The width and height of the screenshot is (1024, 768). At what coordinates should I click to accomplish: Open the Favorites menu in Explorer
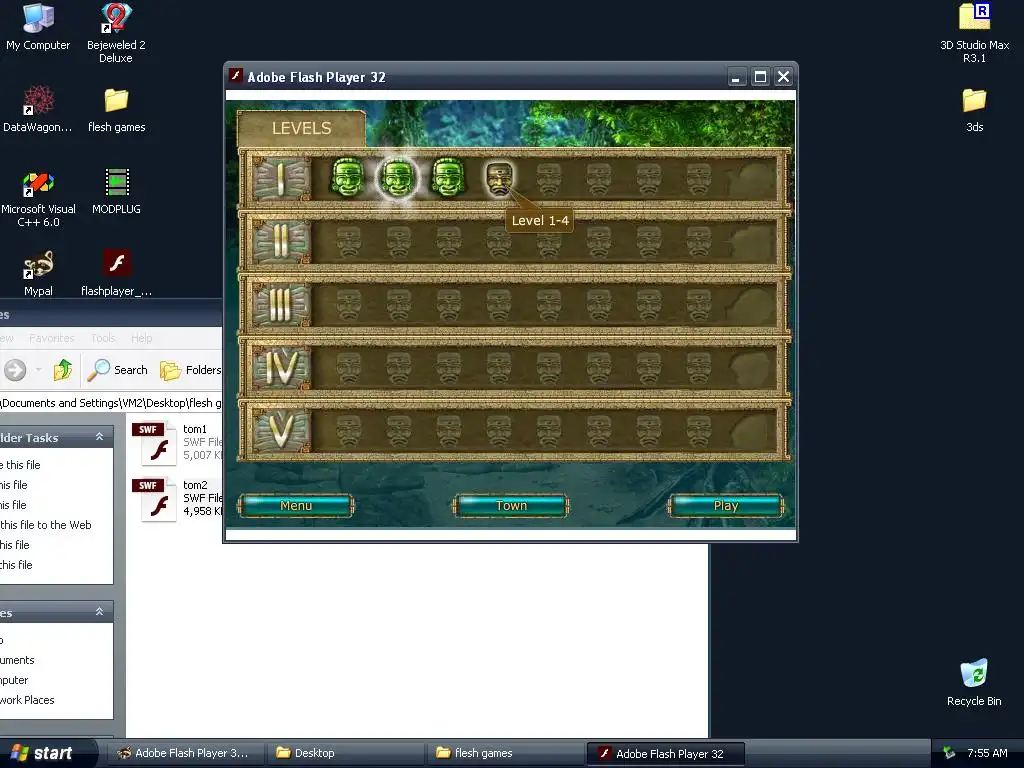click(52, 338)
